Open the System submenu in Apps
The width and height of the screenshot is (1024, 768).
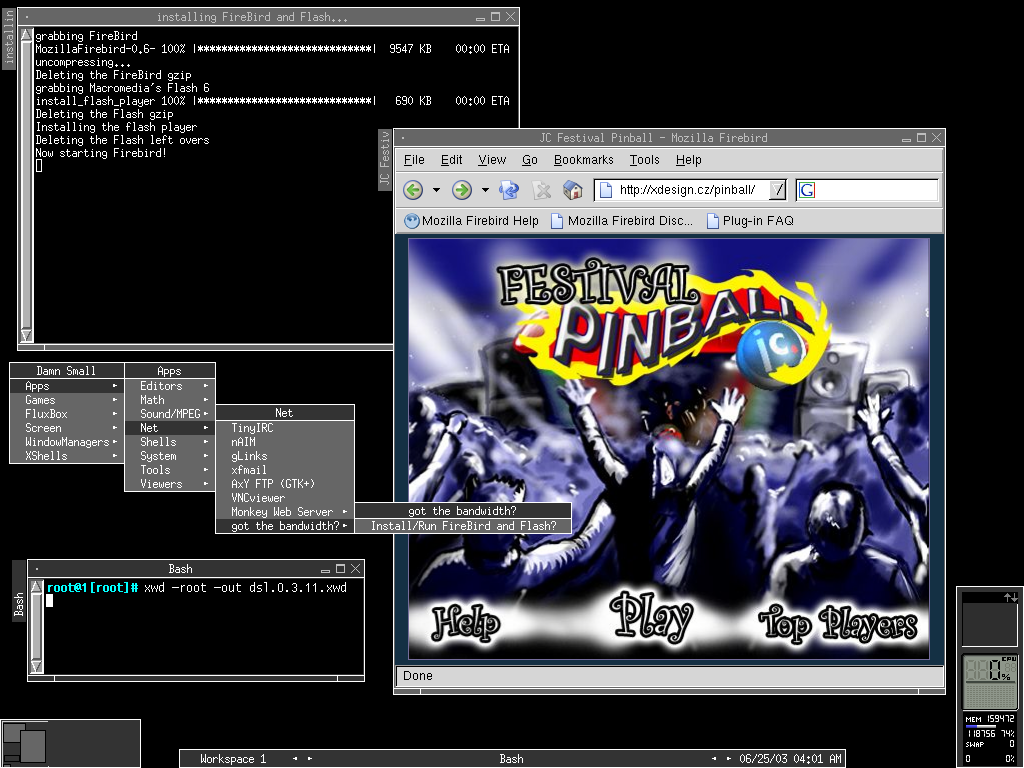click(170, 456)
